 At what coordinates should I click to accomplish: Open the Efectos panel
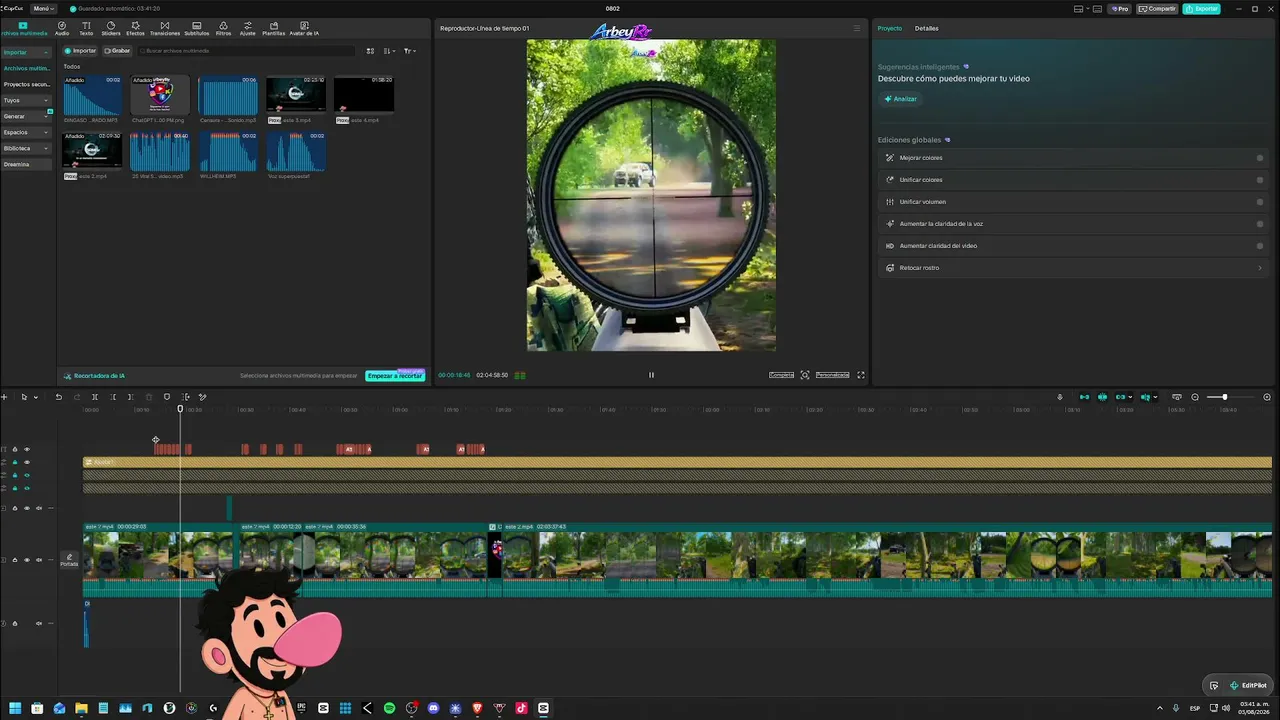click(x=135, y=29)
